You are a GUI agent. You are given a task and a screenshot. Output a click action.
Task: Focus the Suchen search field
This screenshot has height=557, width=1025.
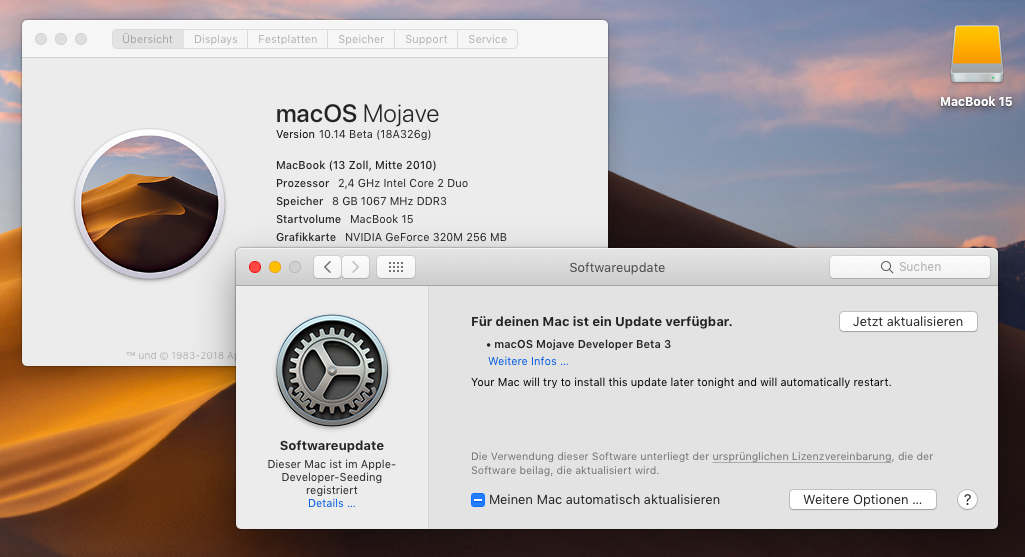pyautogui.click(x=910, y=267)
